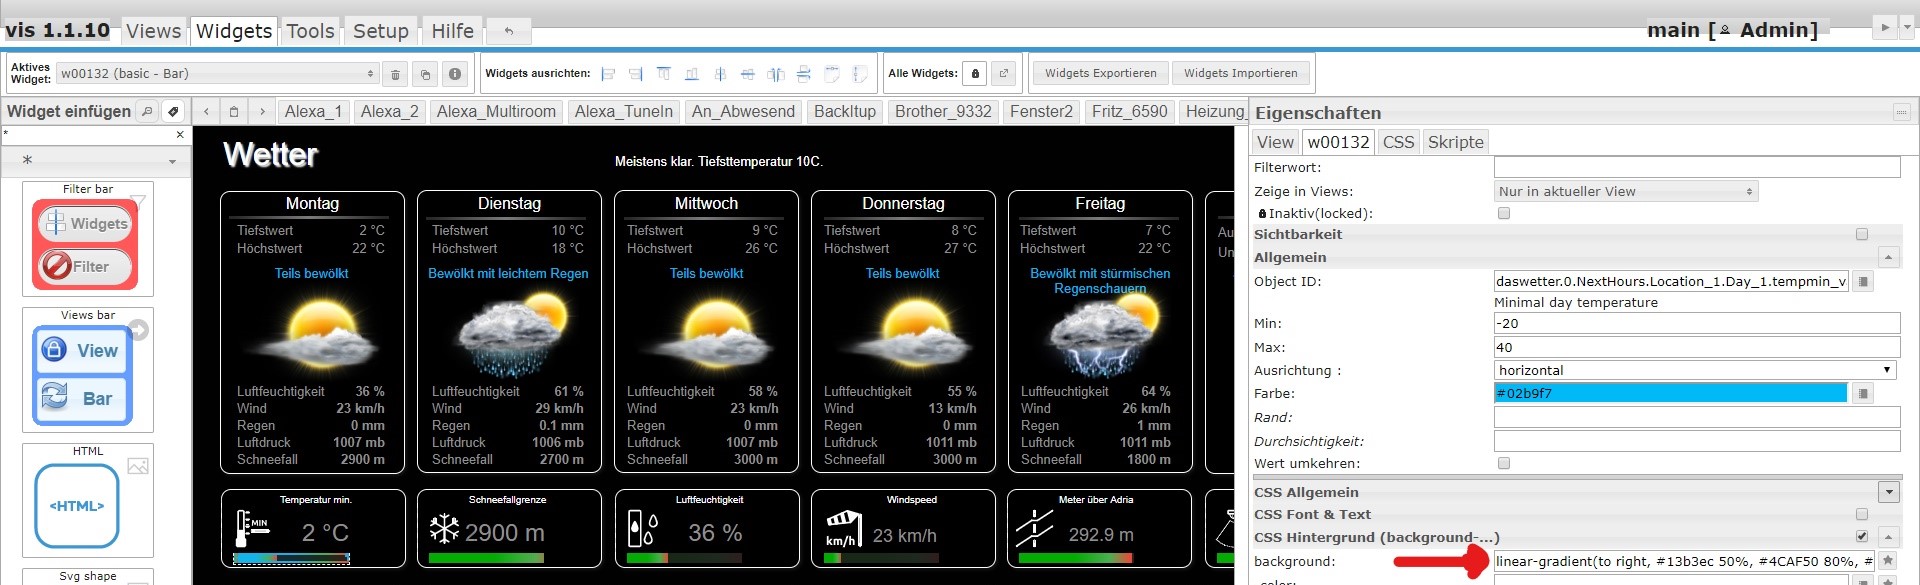Click the Filterwort input field
The width and height of the screenshot is (1920, 585).
1696,167
